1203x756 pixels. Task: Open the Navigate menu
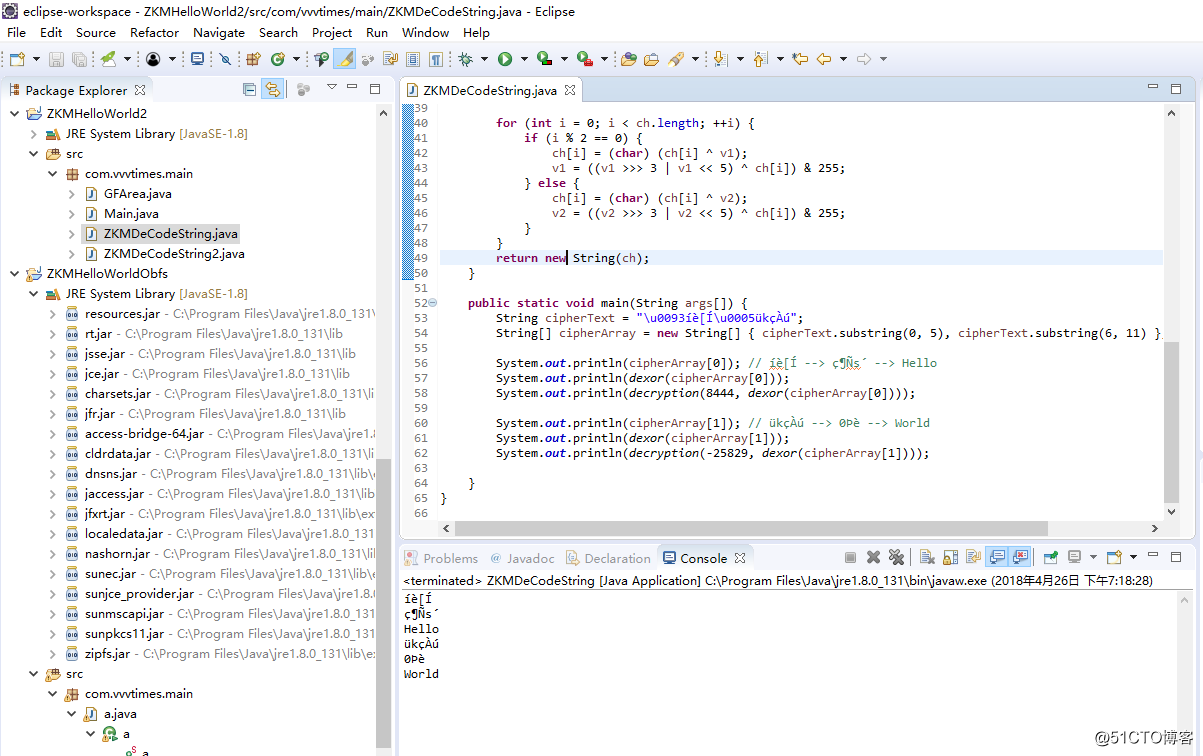(x=219, y=32)
